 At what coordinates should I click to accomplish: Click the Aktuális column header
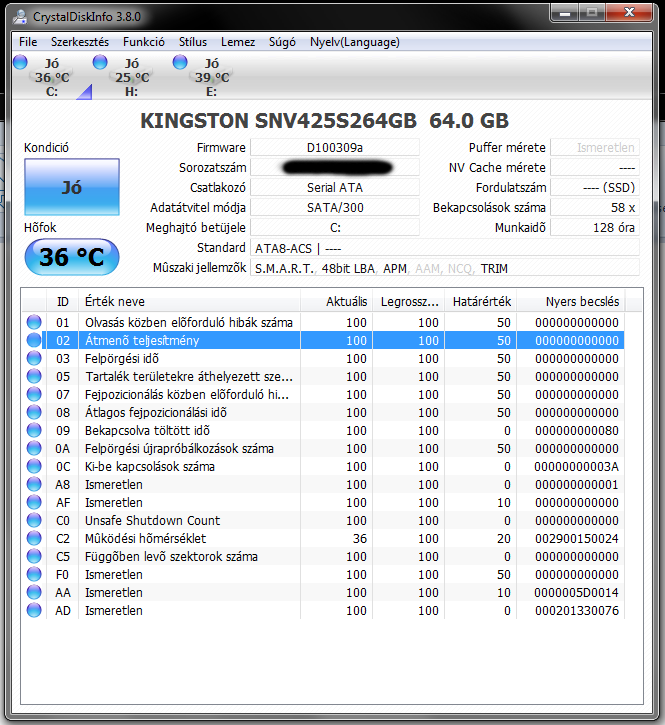click(x=337, y=301)
